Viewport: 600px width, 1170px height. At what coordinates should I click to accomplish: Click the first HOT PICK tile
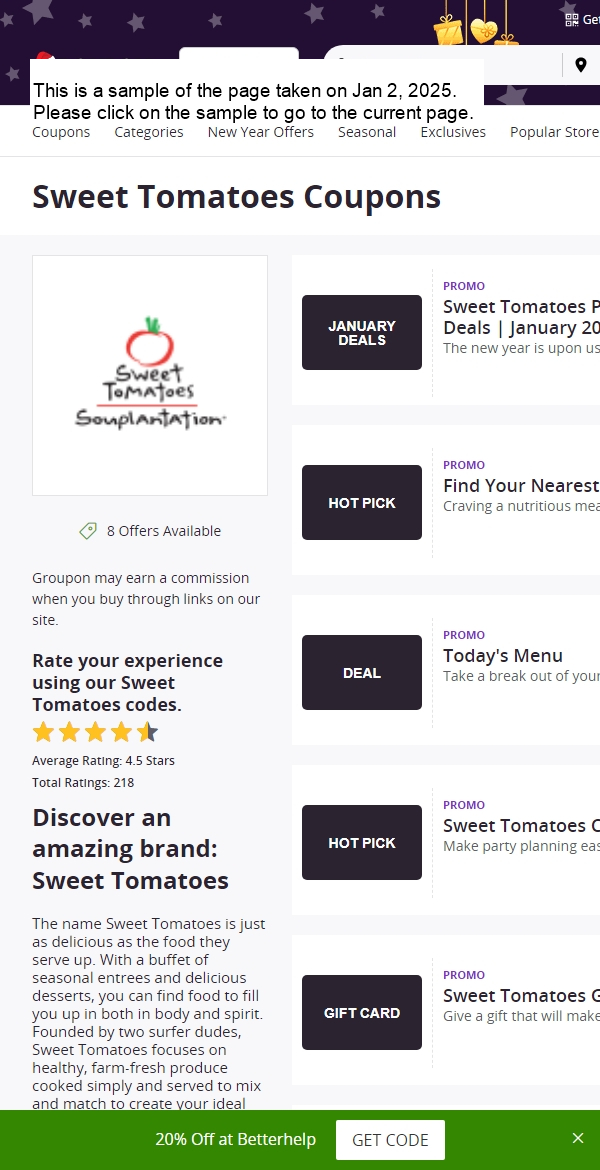[x=362, y=502]
